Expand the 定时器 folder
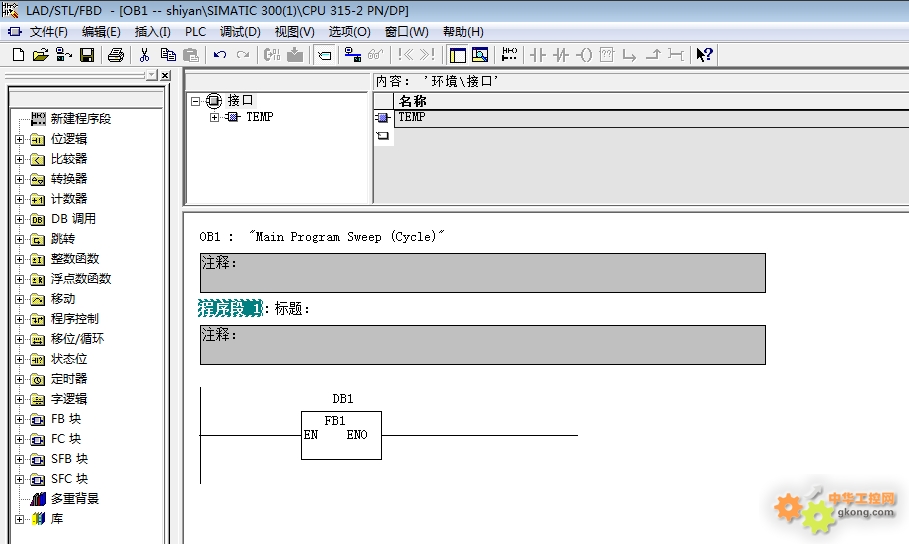Screen dimensions: 909x544 (x=19, y=379)
